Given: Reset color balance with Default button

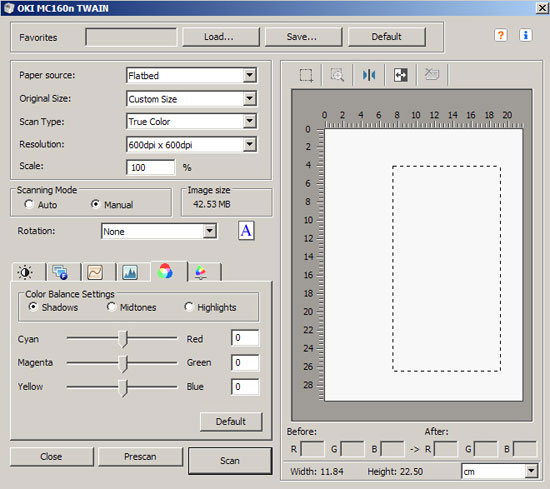Looking at the screenshot, I should pos(231,421).
